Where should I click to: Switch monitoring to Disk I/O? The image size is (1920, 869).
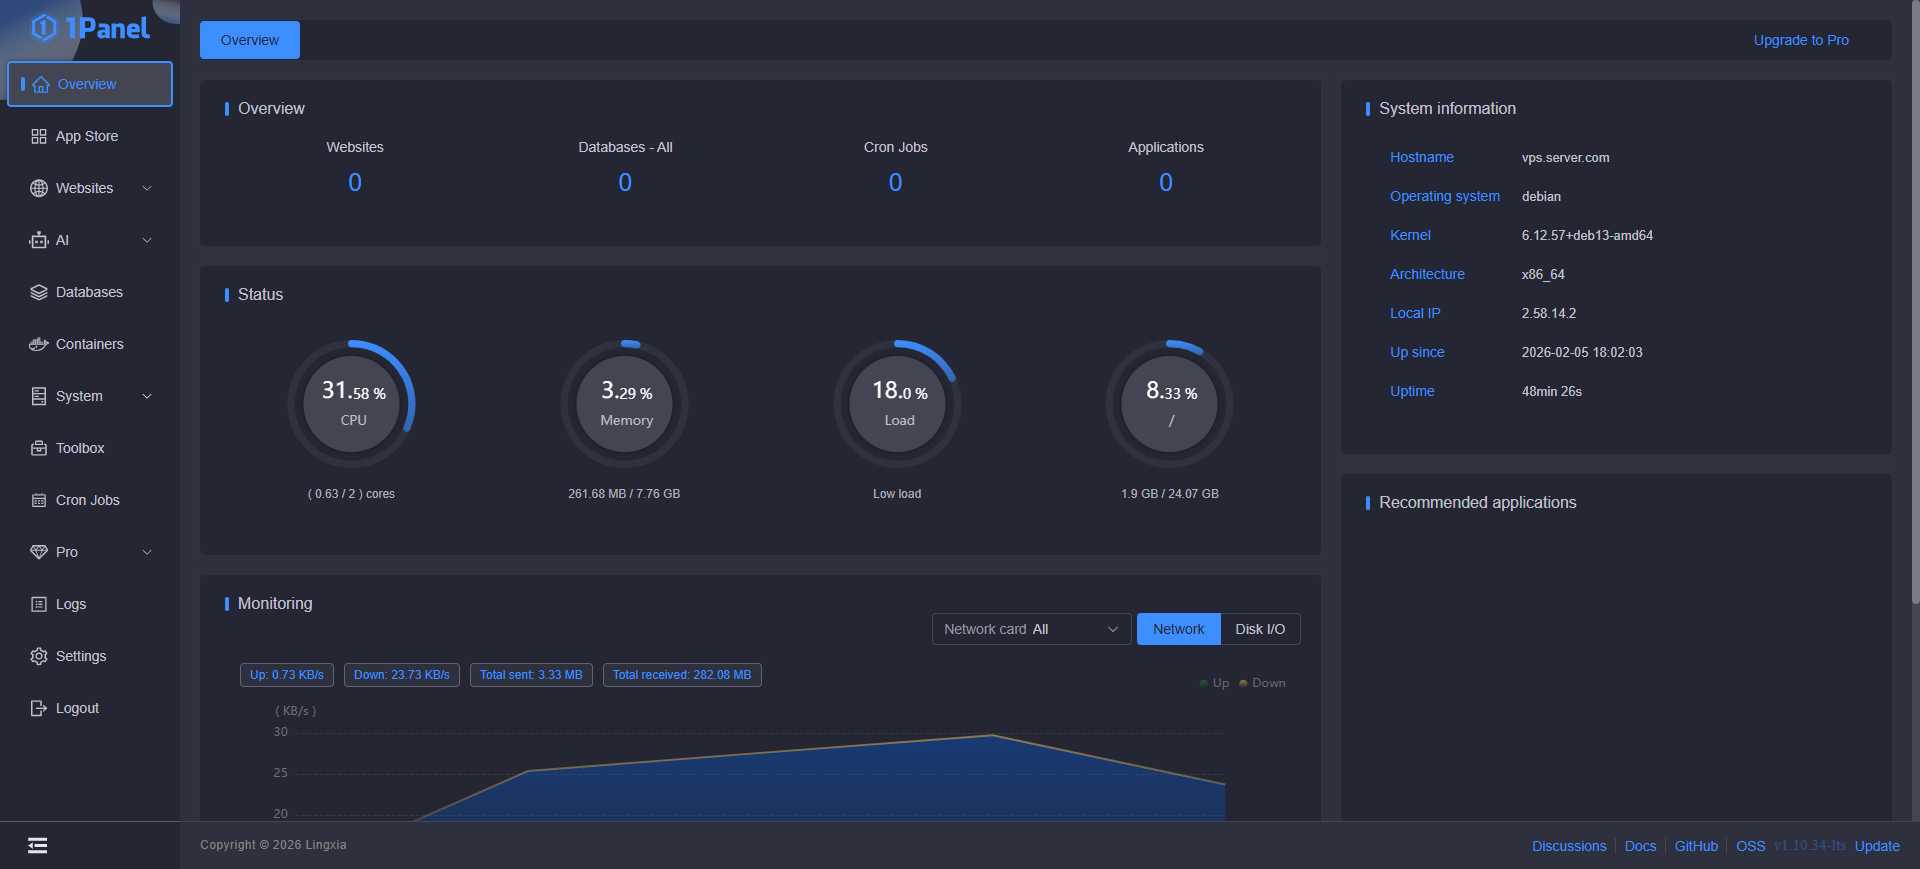pyautogui.click(x=1259, y=629)
